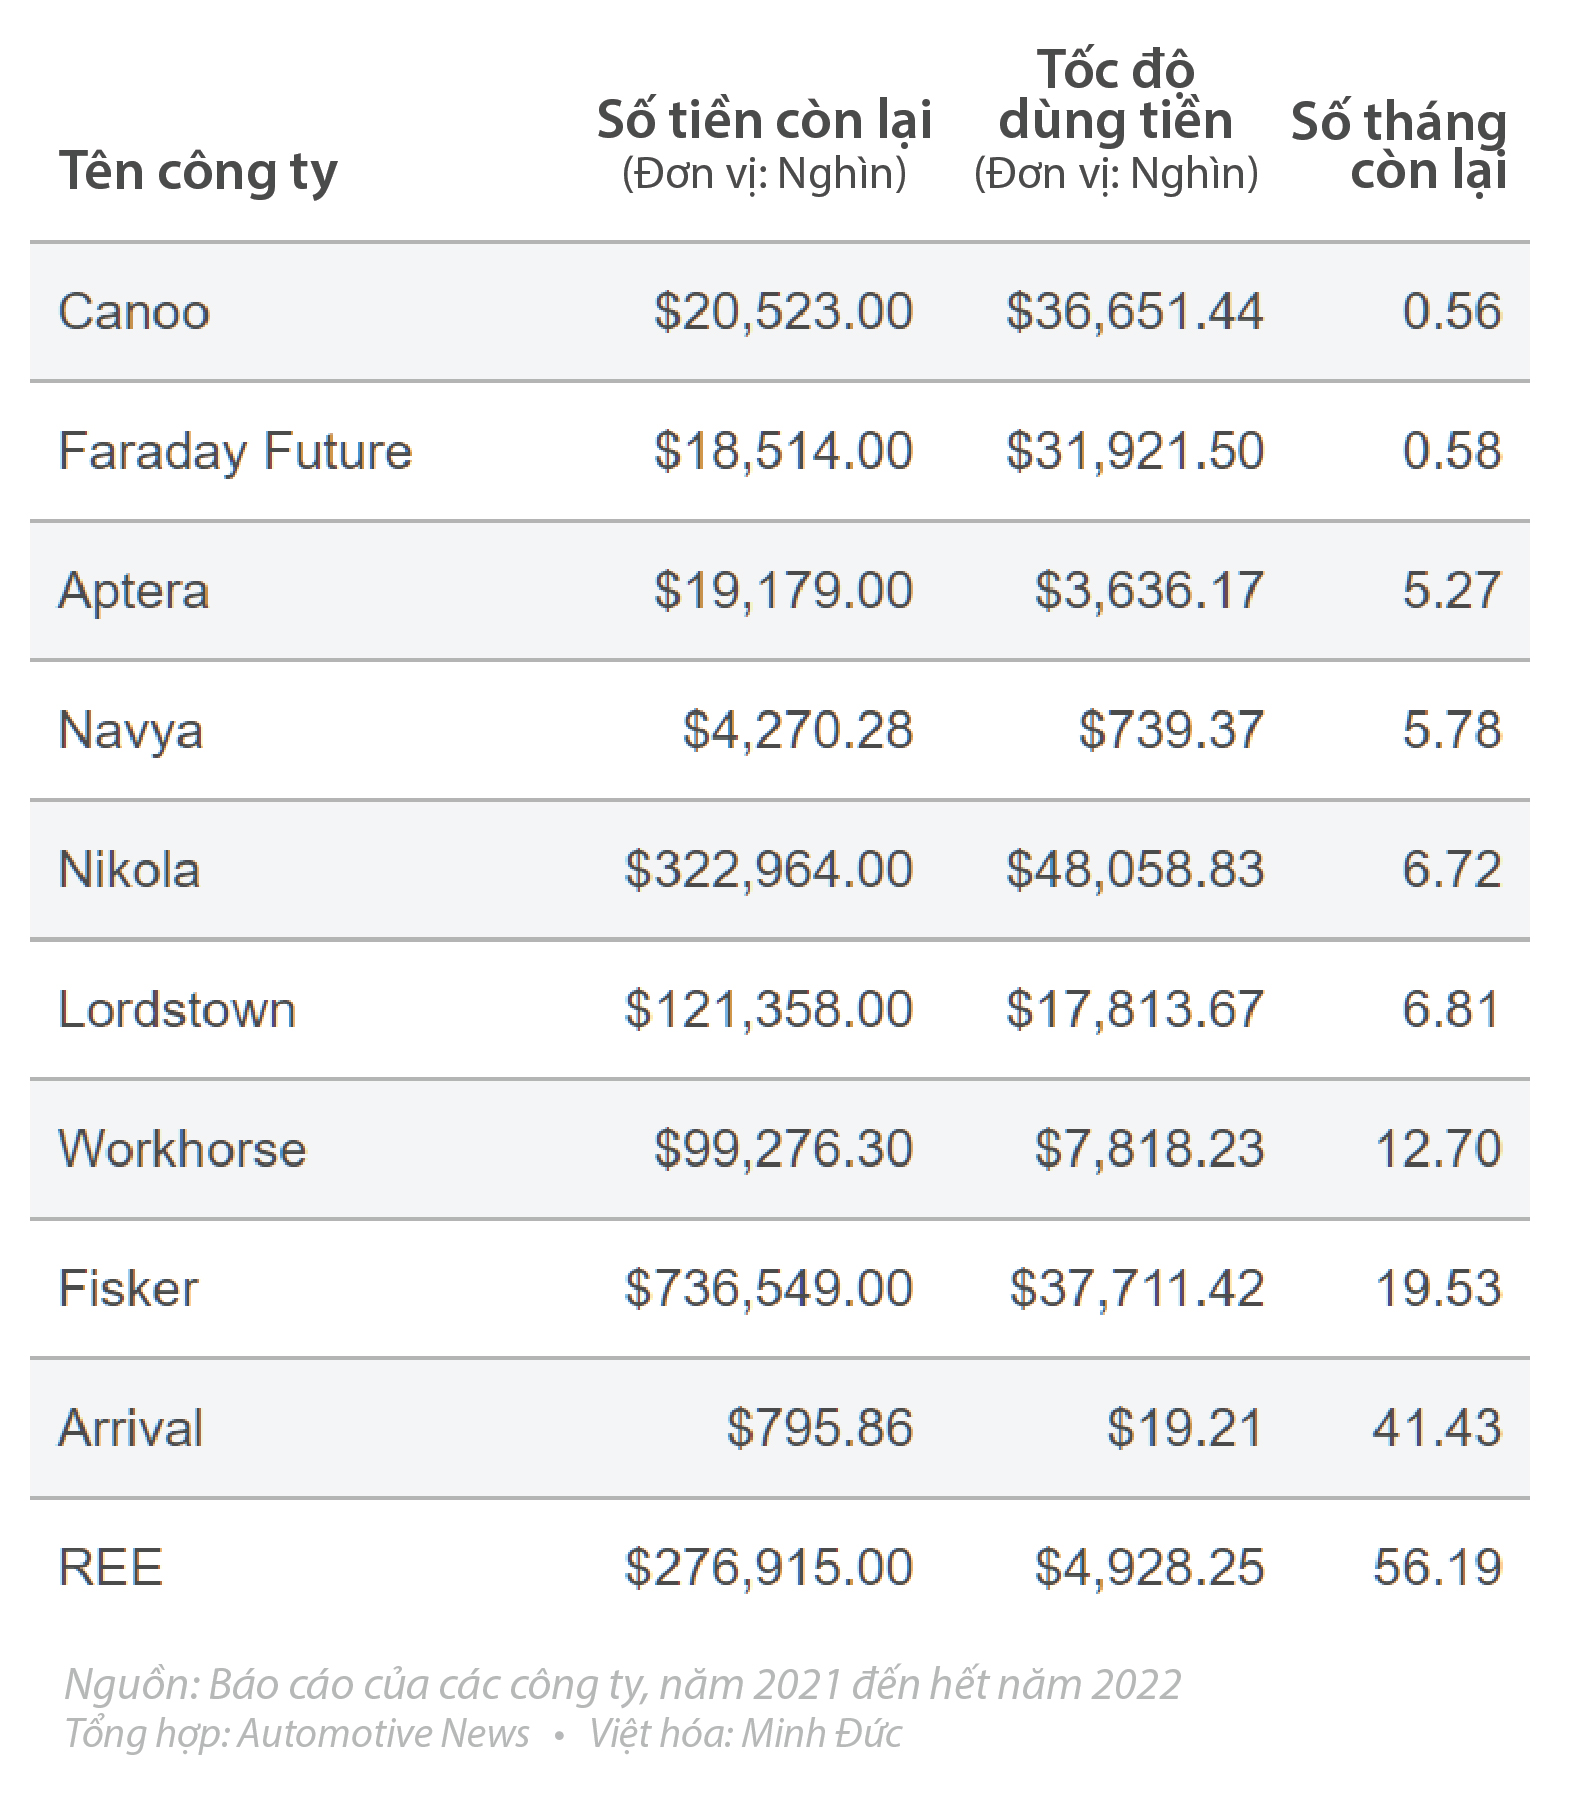
Task: Click the "Tên công ty" column header
Action: [x=198, y=171]
